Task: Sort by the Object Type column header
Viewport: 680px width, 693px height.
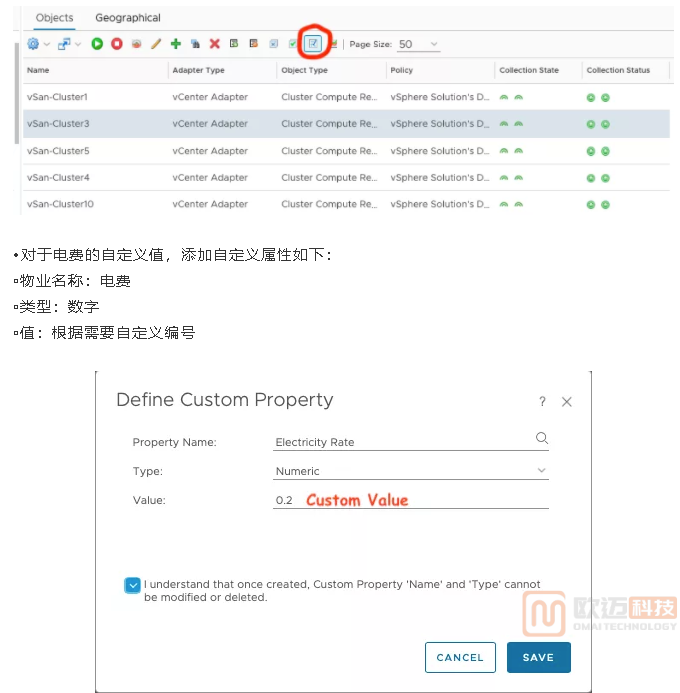Action: 304,70
